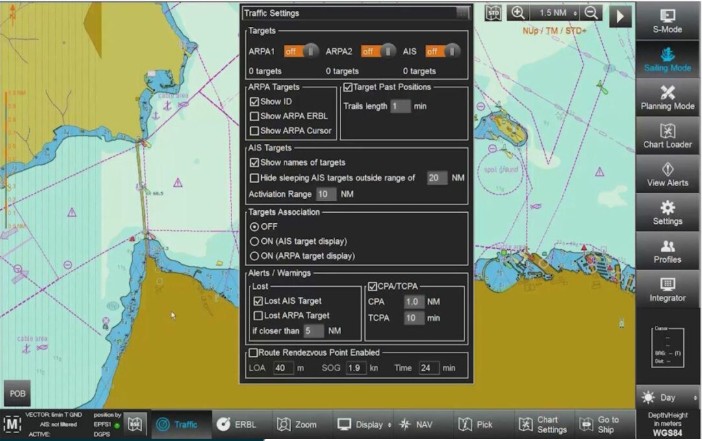Enable Show ARPA ERBL checkbox
This screenshot has height=441, width=702.
pos(254,116)
